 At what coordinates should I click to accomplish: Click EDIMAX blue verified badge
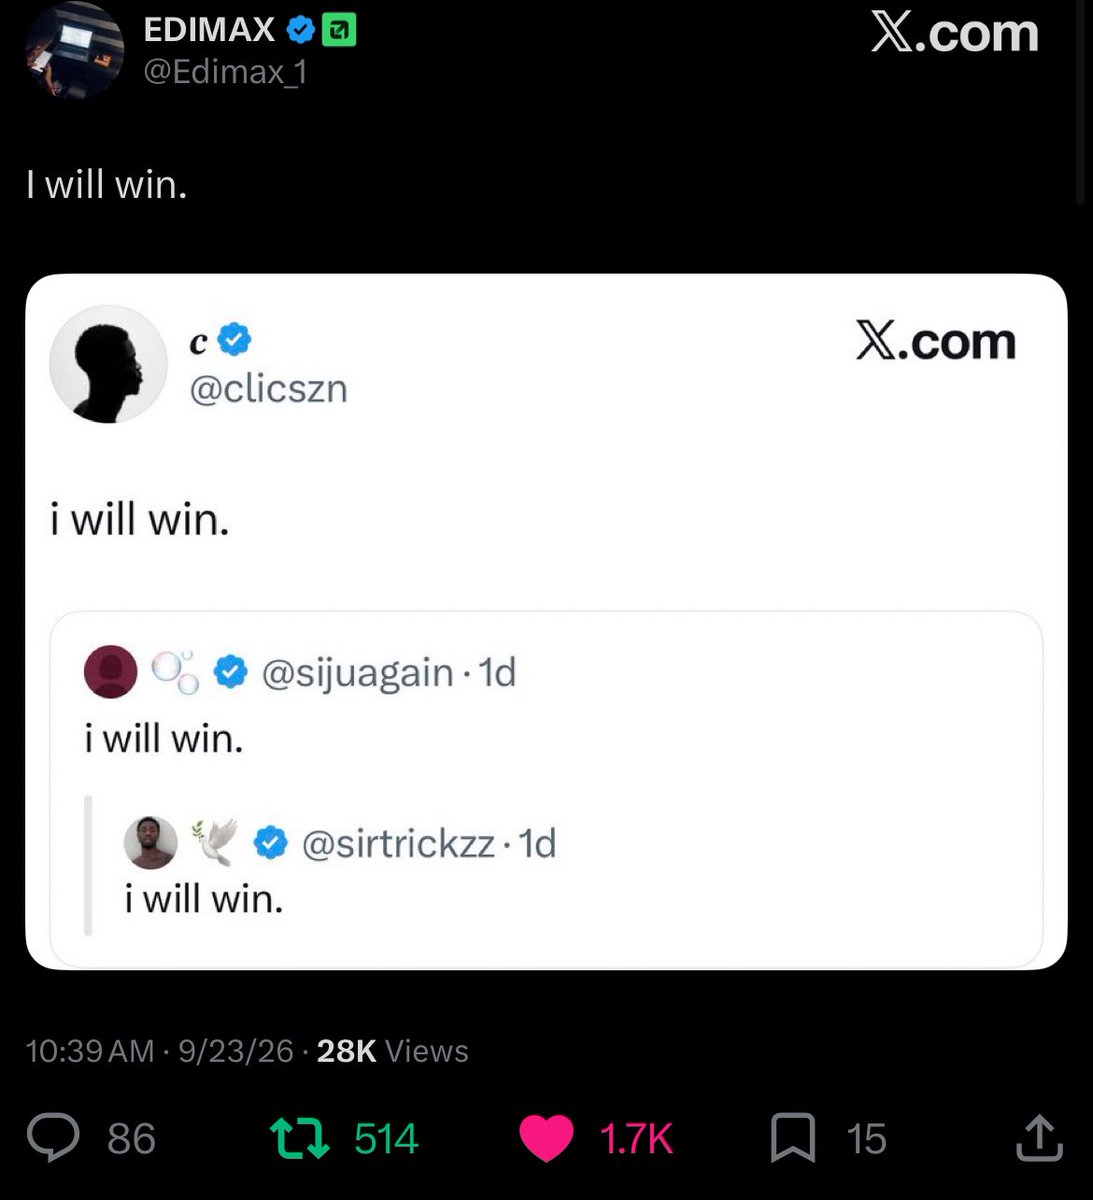(x=301, y=31)
